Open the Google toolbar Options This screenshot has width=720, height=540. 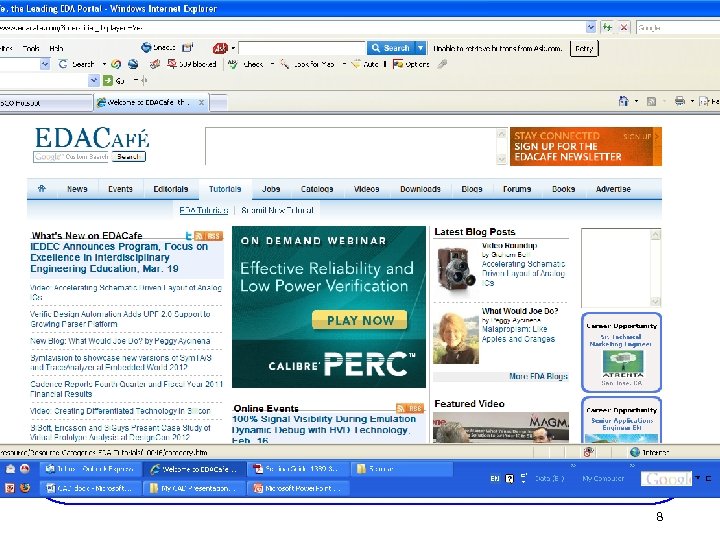point(411,64)
